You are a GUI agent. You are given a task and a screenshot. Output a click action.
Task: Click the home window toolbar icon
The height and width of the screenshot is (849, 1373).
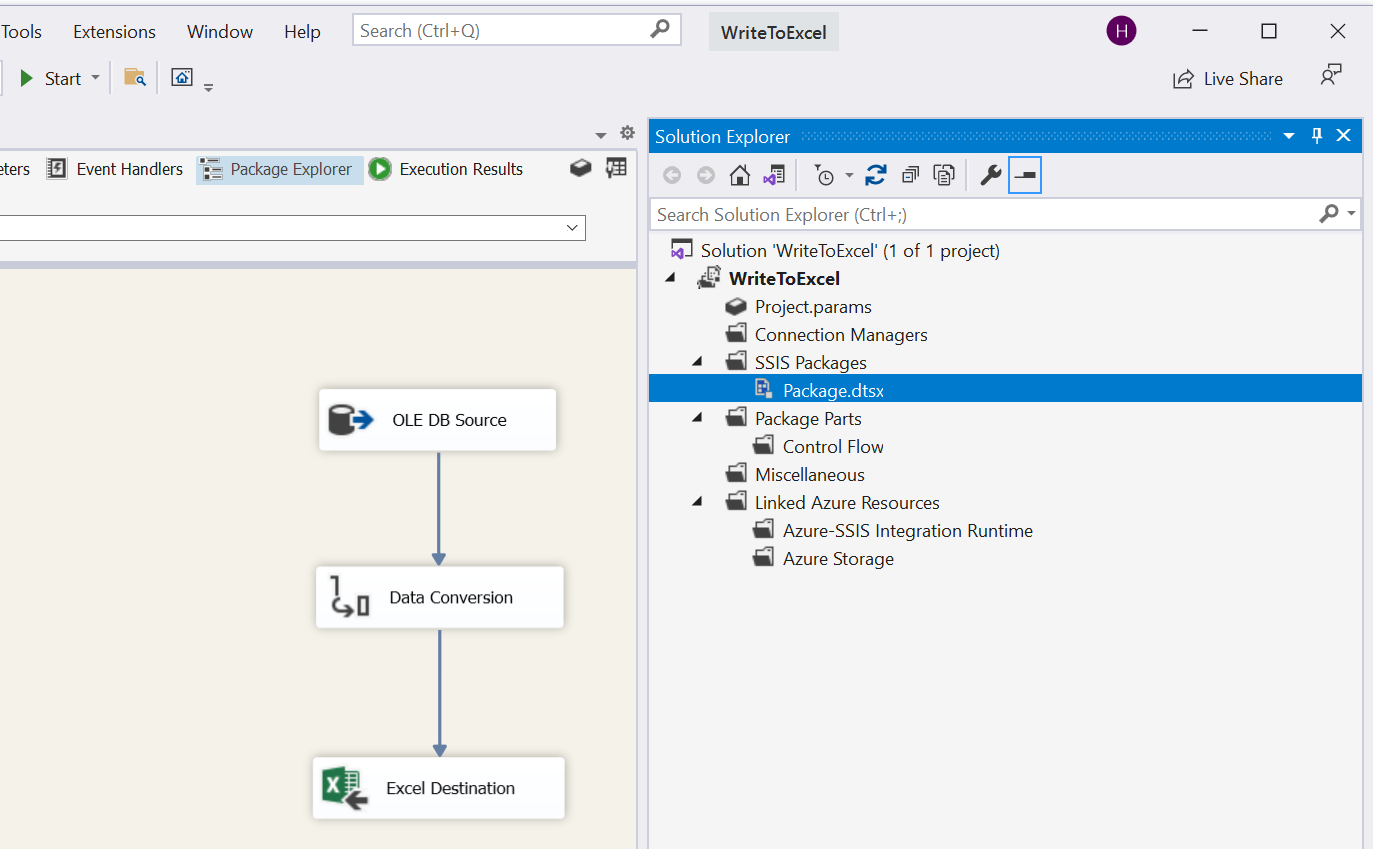[182, 77]
